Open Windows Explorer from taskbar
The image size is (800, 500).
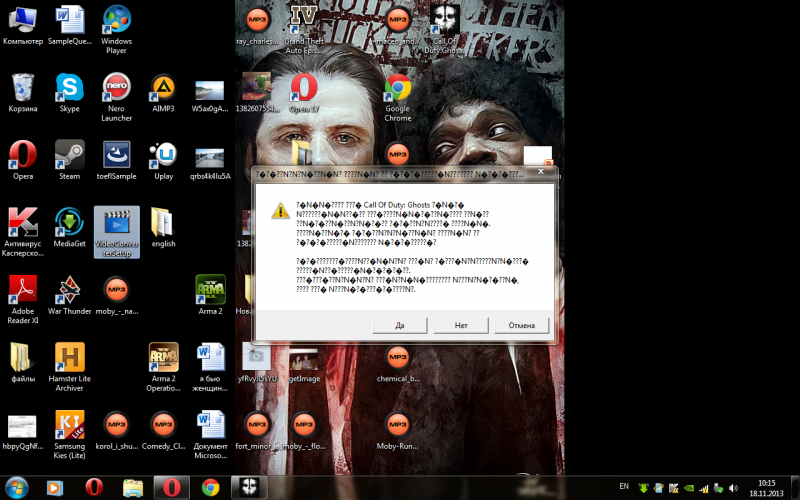[133, 488]
